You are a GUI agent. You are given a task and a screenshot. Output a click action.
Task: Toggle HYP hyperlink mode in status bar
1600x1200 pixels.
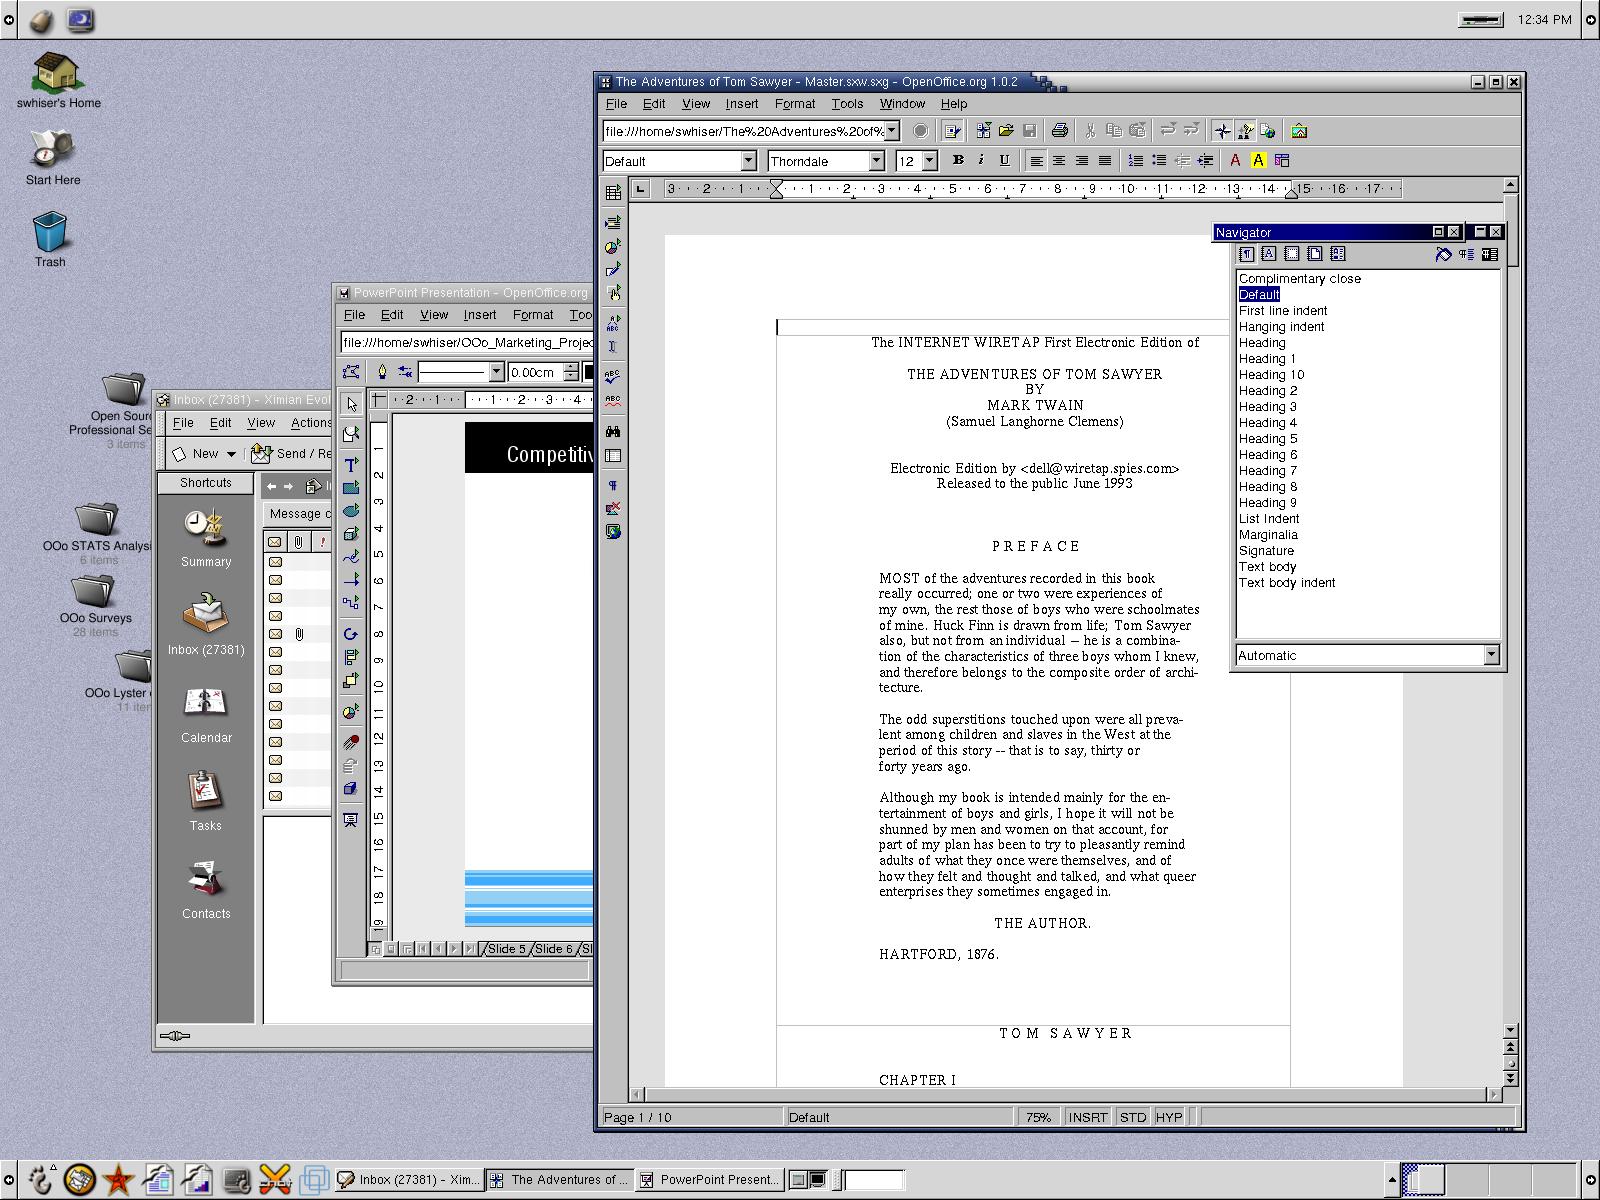coord(1168,1117)
